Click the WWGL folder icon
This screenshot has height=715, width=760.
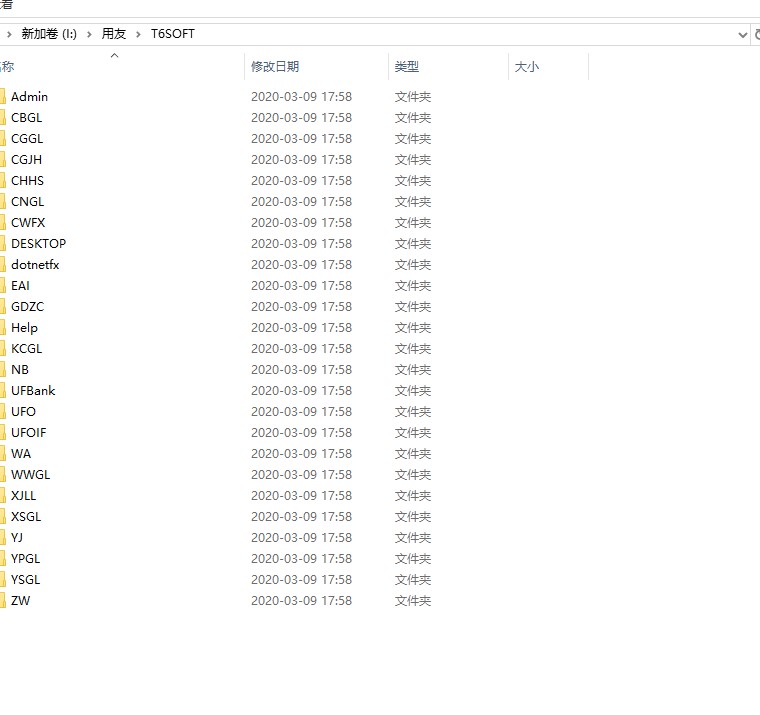click(x=2, y=475)
